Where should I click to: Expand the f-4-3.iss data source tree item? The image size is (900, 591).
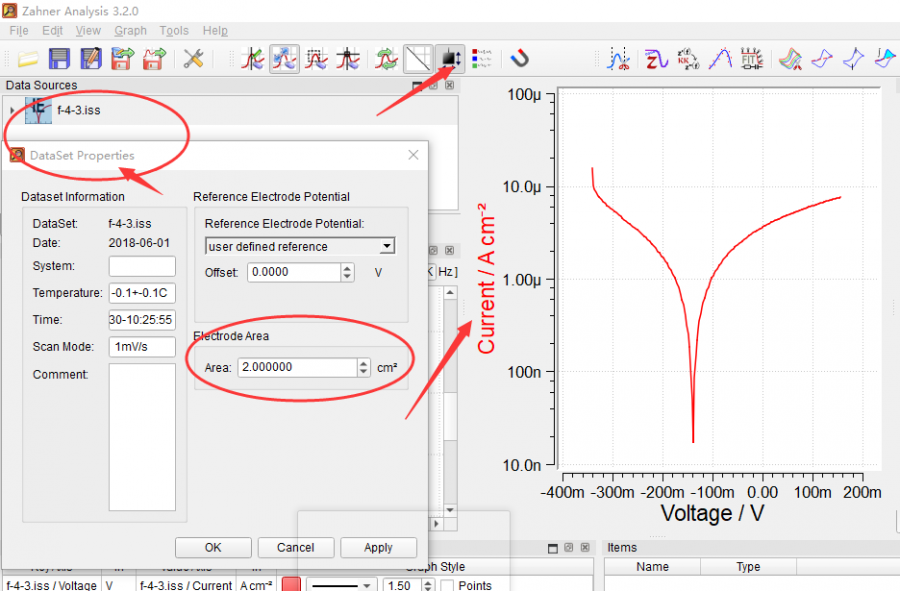tap(12, 110)
